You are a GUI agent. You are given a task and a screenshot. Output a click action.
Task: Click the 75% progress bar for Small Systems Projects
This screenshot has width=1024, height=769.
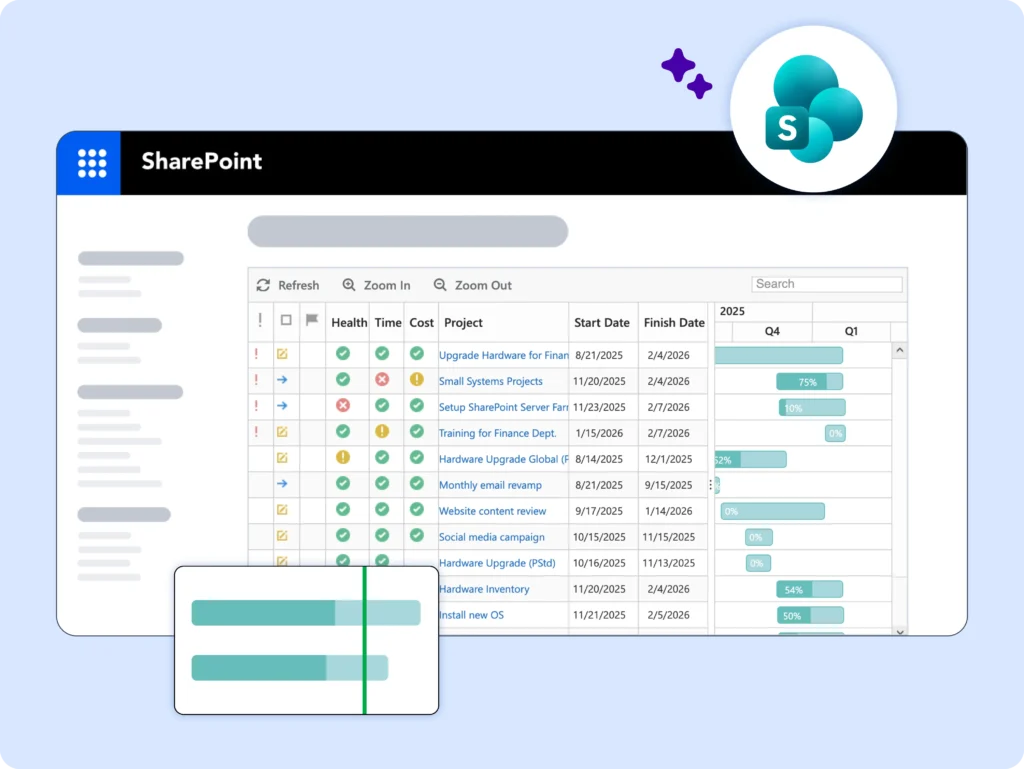pos(809,381)
